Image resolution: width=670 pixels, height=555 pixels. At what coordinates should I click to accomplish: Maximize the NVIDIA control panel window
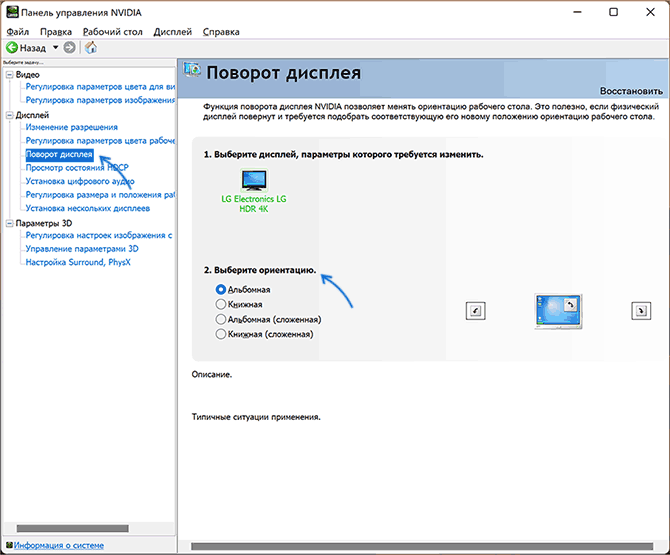[x=613, y=12]
